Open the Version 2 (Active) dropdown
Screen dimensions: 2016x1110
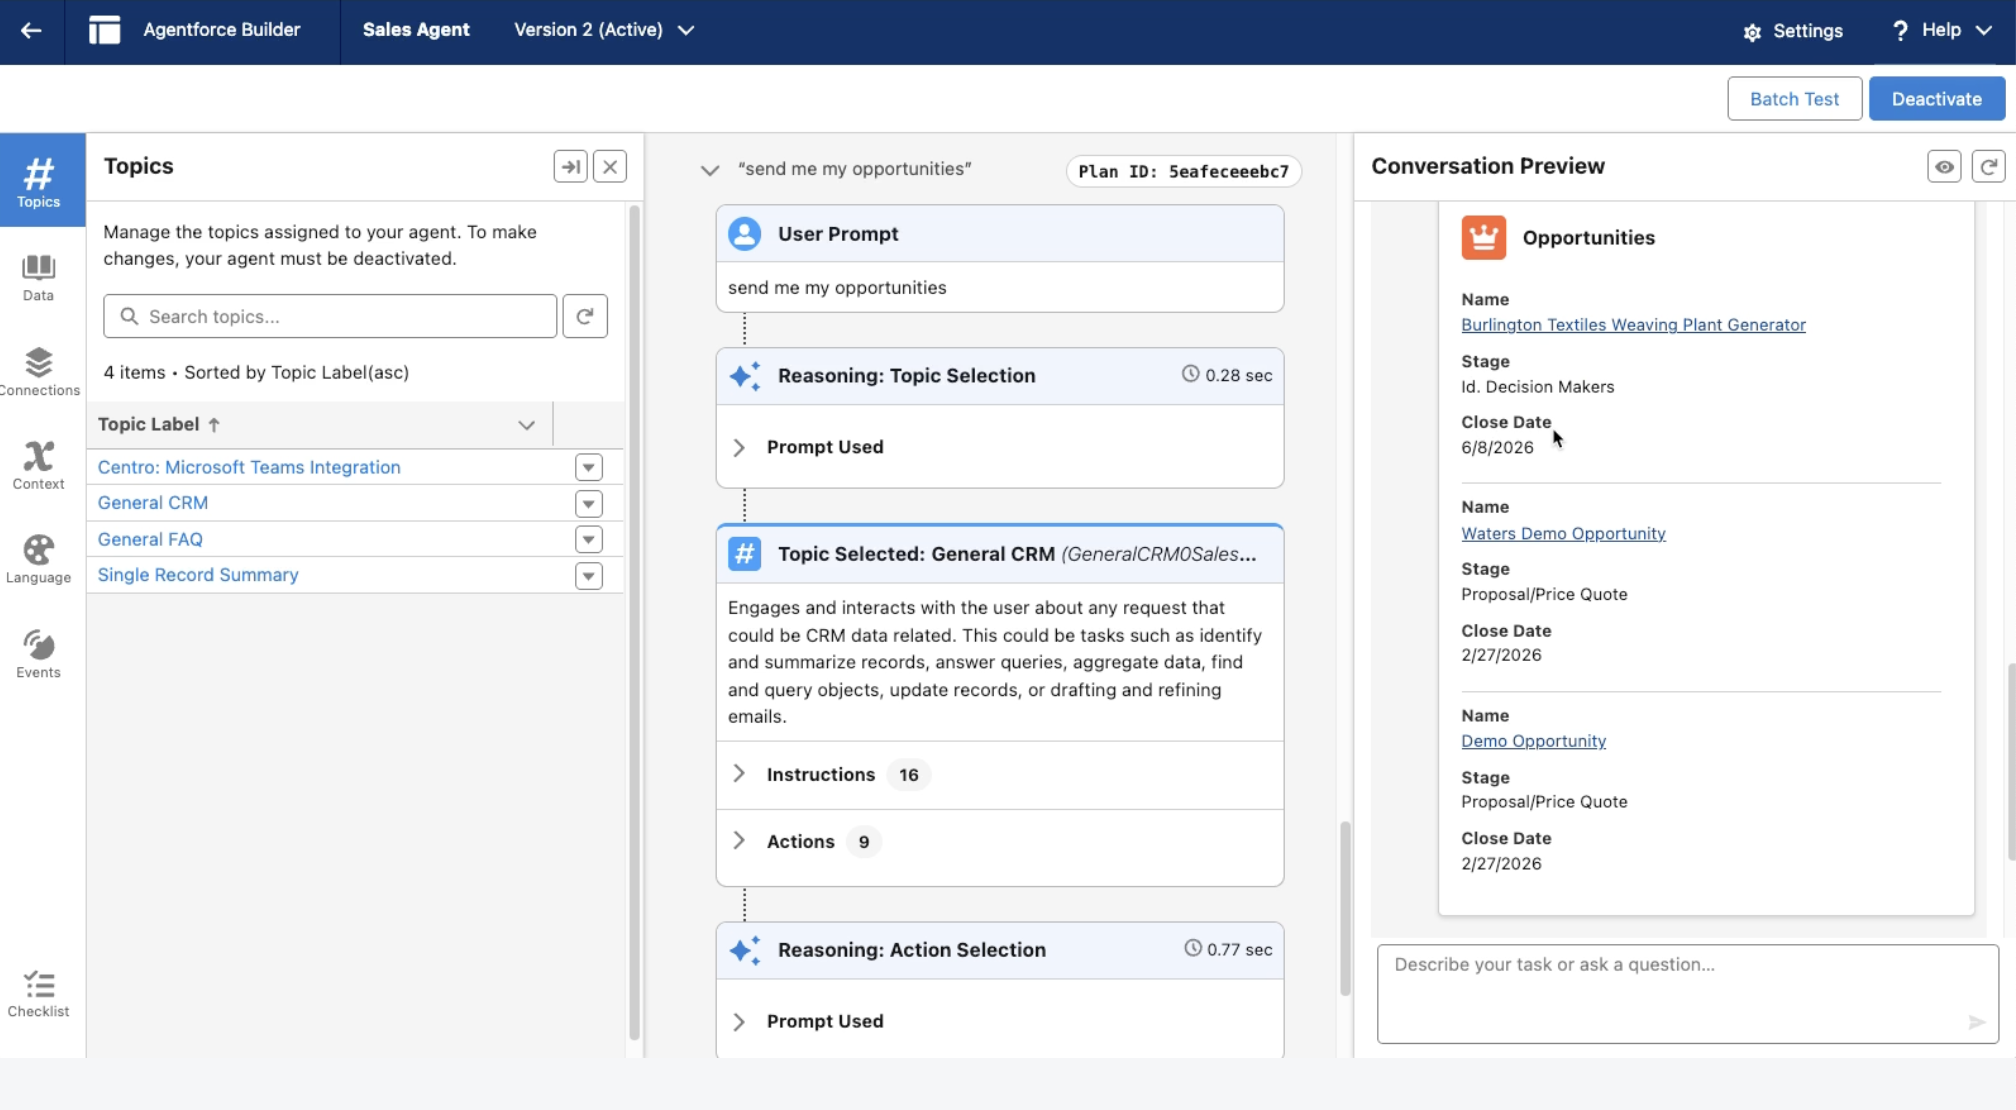pyautogui.click(x=604, y=30)
